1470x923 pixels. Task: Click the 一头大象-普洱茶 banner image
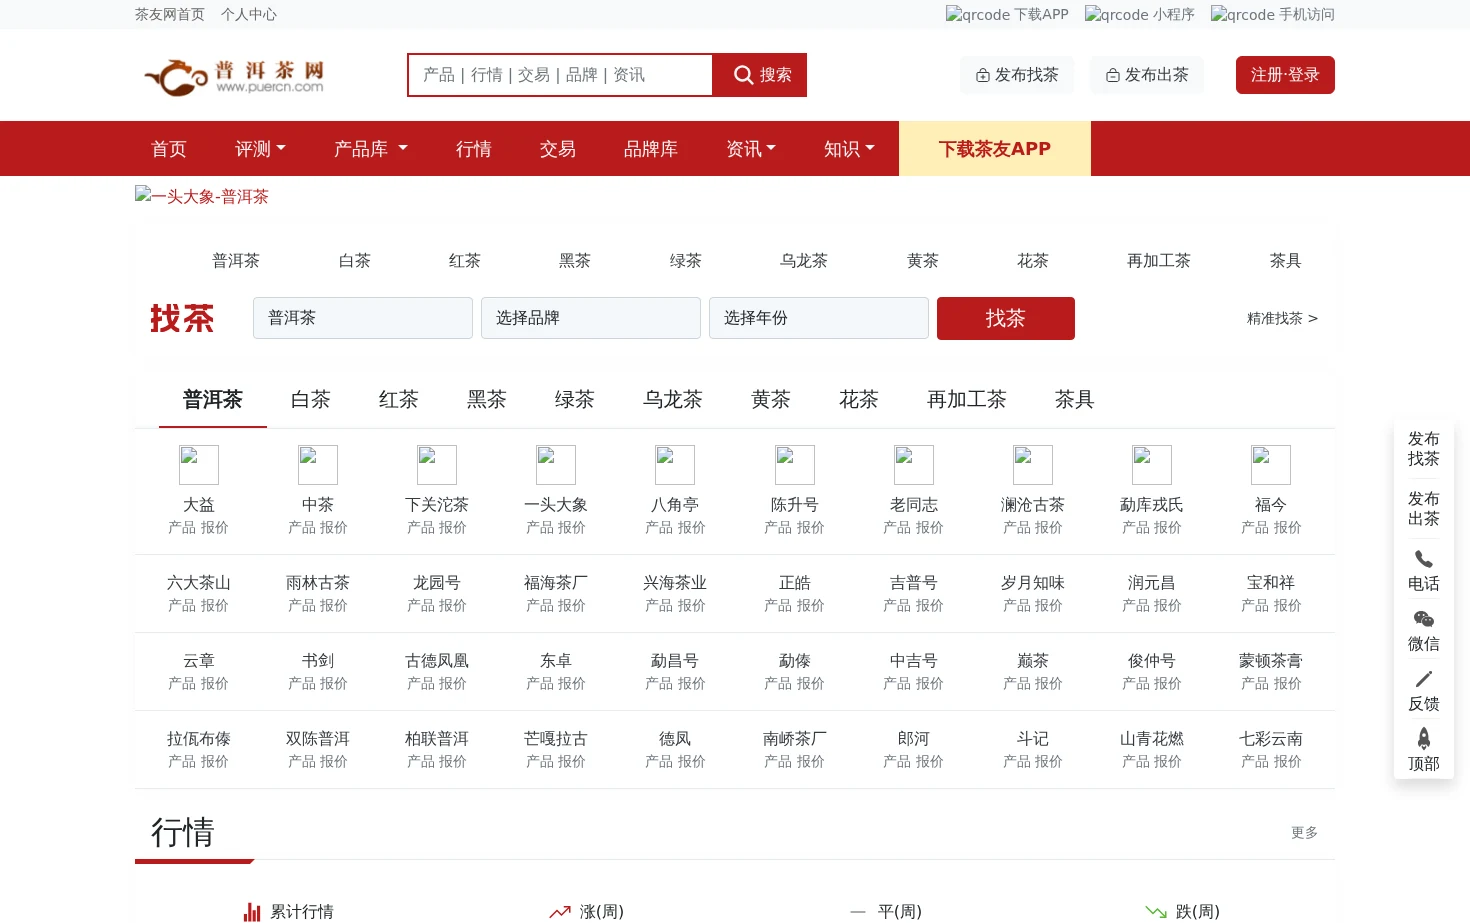pos(202,196)
